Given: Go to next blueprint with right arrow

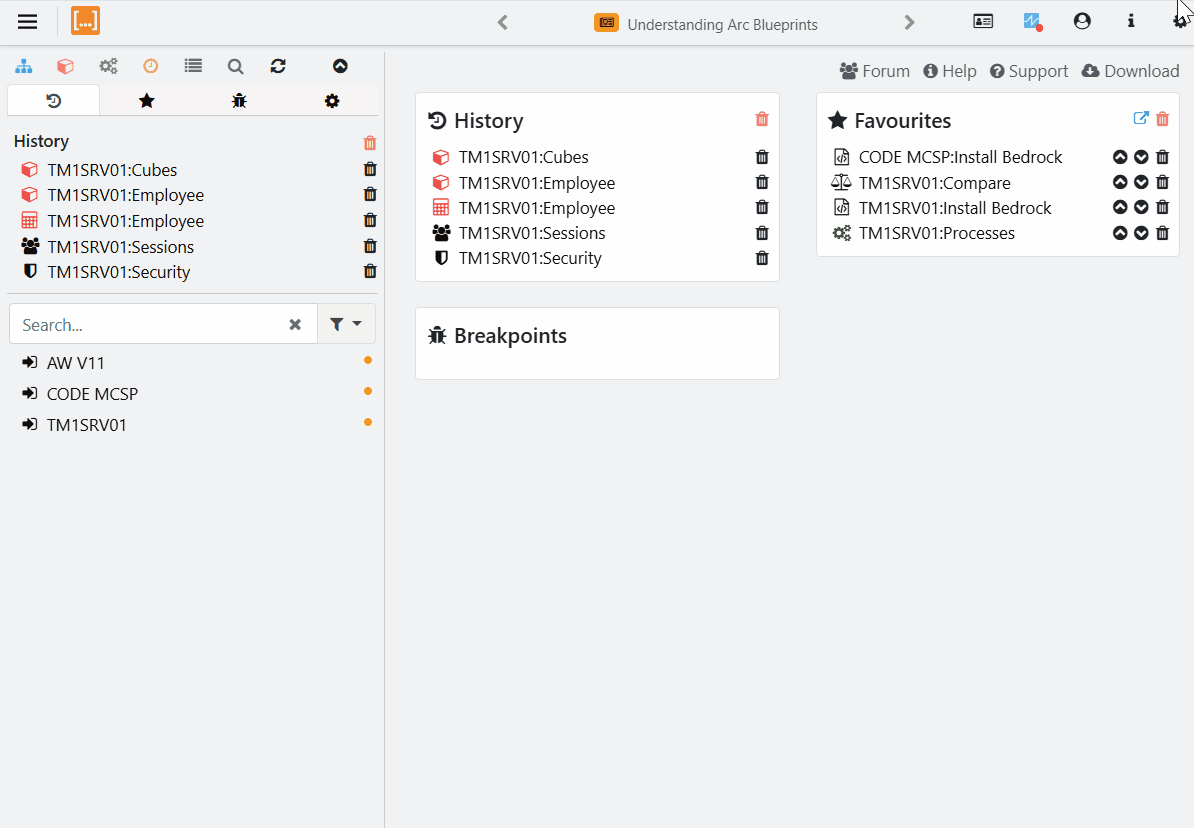Looking at the screenshot, I should [909, 22].
